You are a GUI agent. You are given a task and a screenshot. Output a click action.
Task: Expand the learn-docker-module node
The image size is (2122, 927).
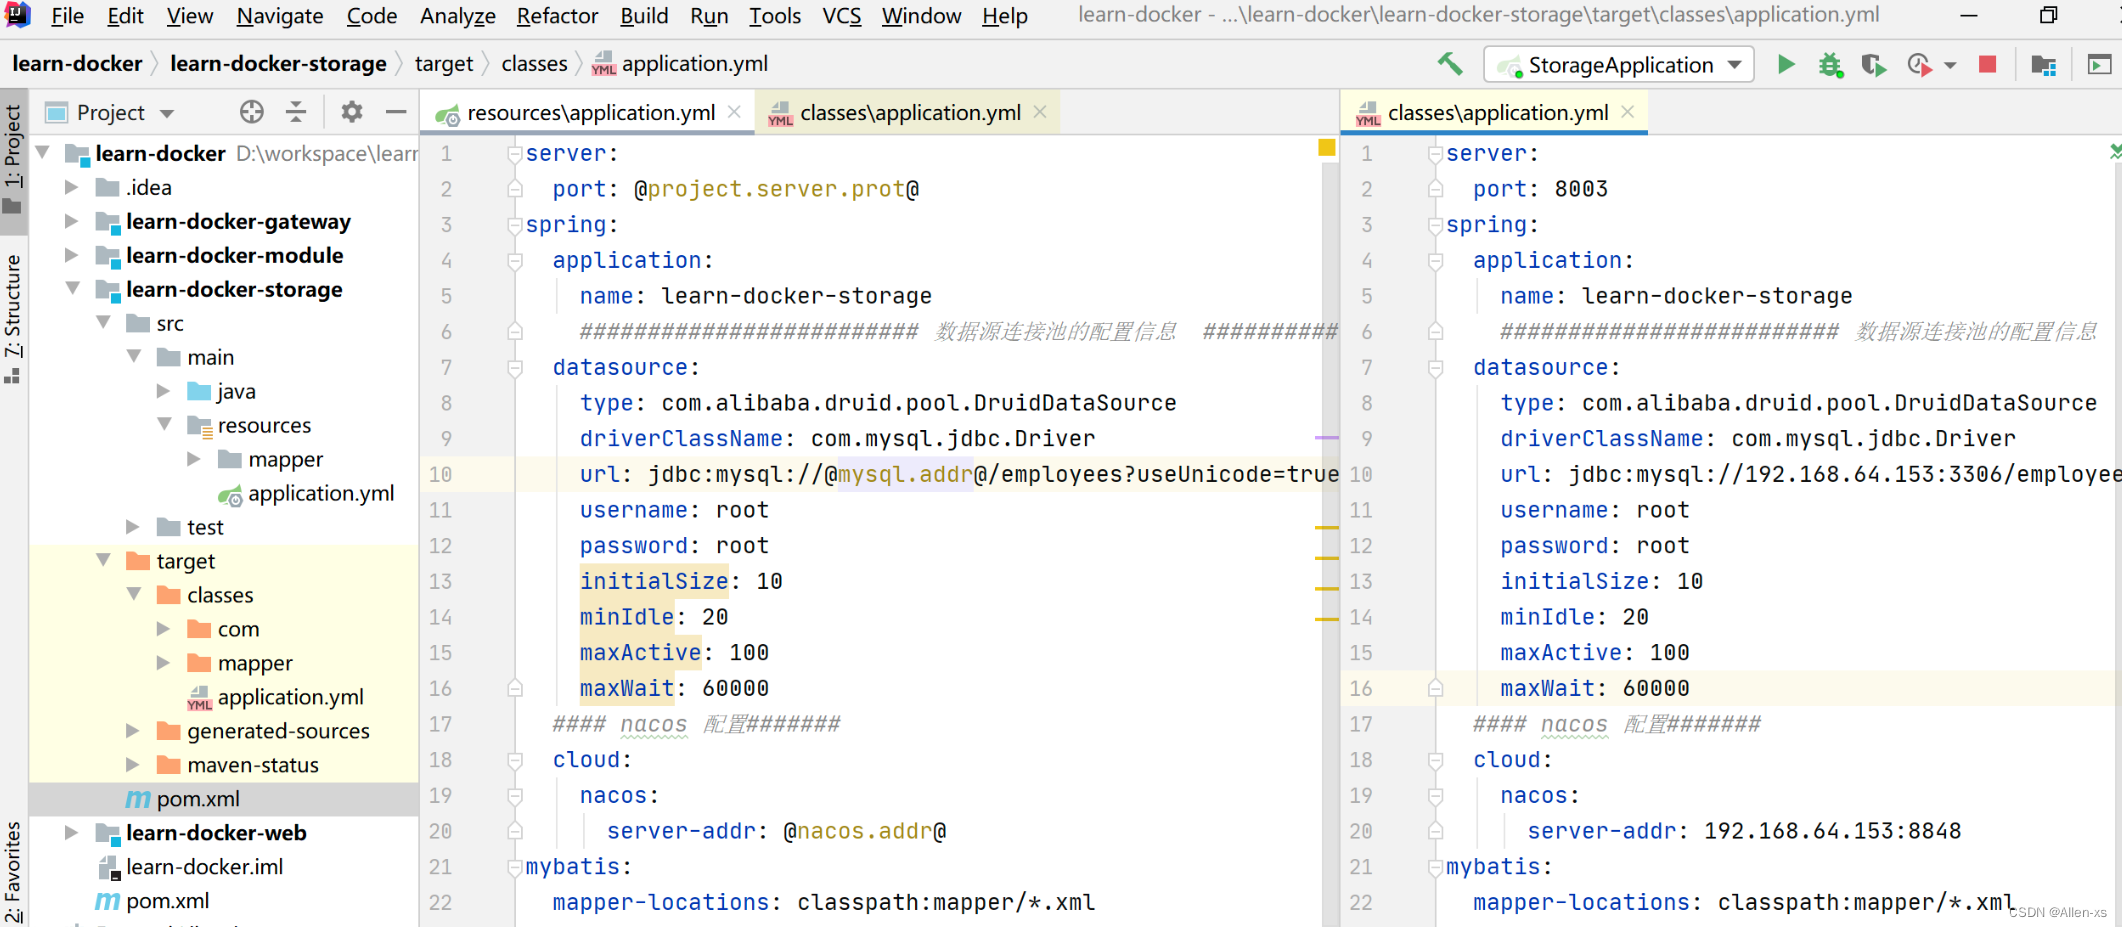71,255
